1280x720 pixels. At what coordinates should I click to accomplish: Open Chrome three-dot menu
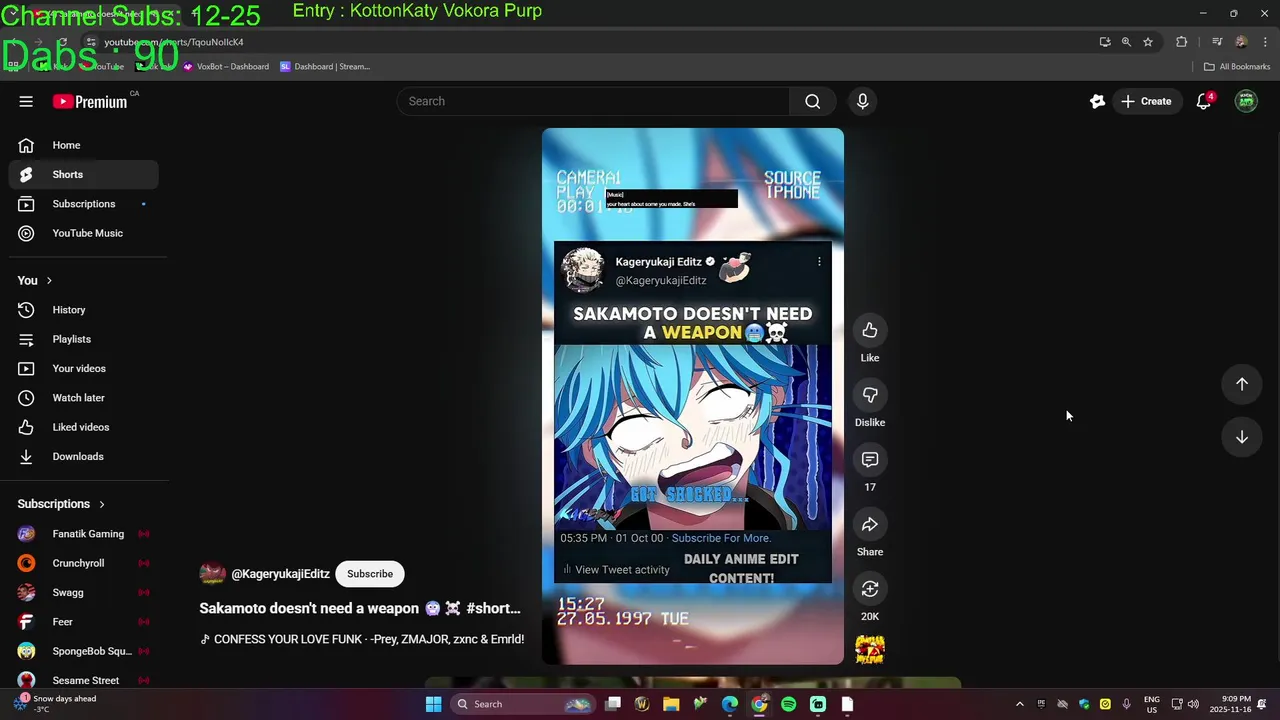[1263, 42]
